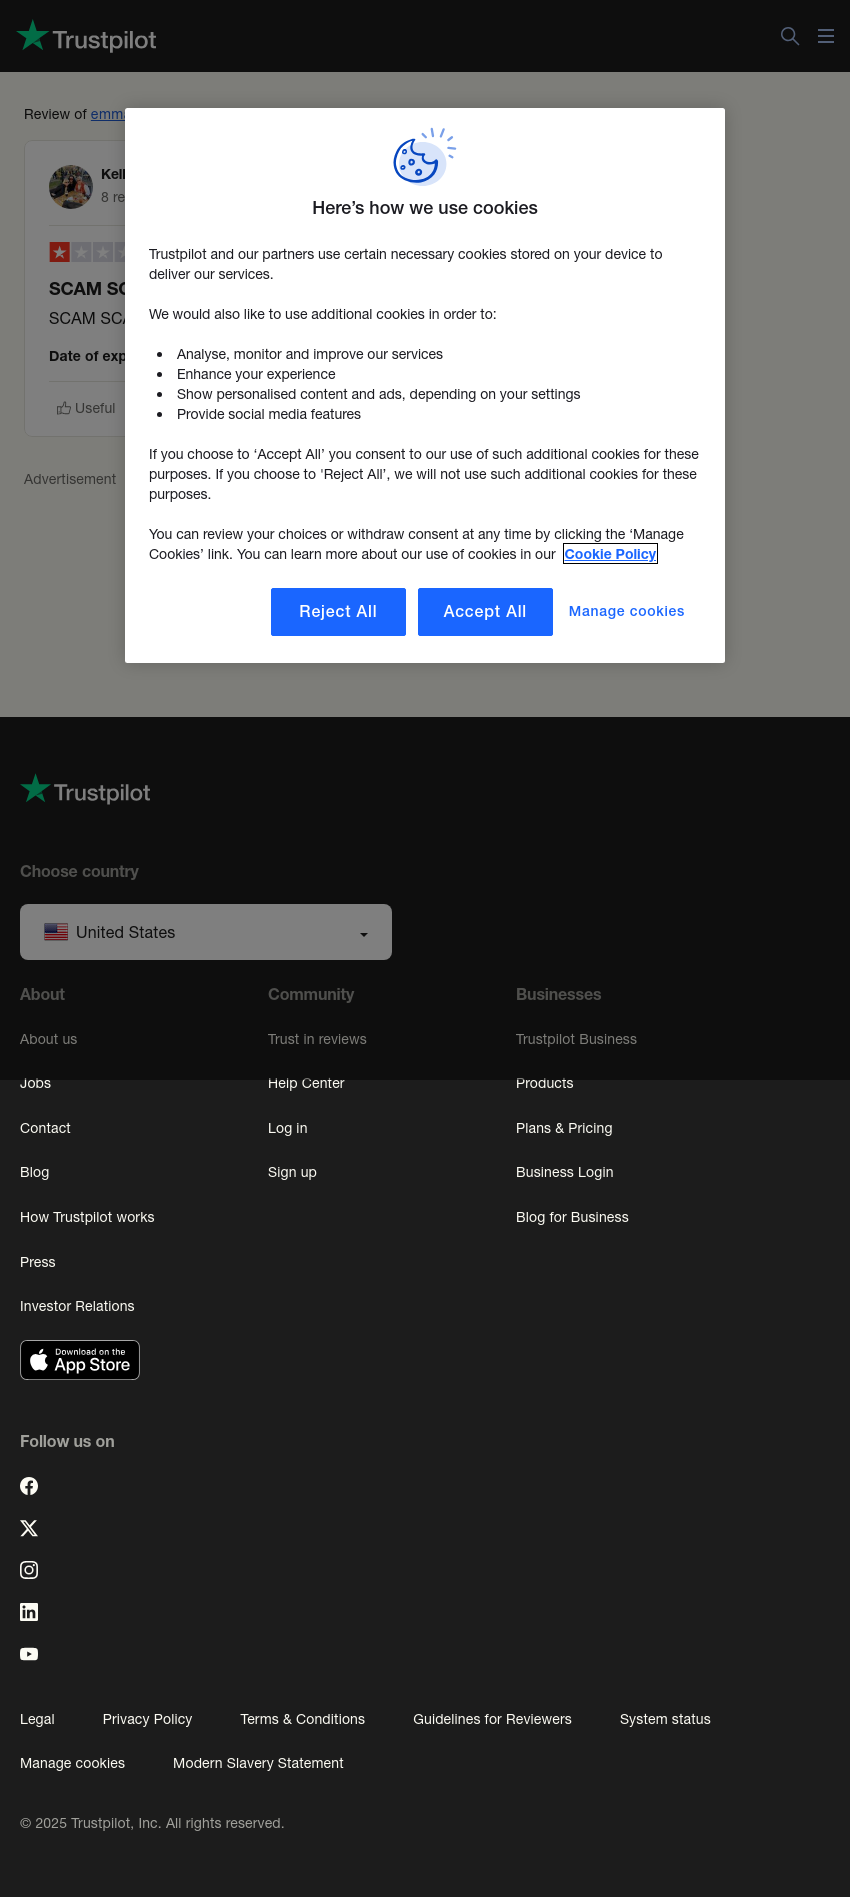Open Terms & Conditions link
Screen dimensions: 850x1897
pyautogui.click(x=302, y=1719)
